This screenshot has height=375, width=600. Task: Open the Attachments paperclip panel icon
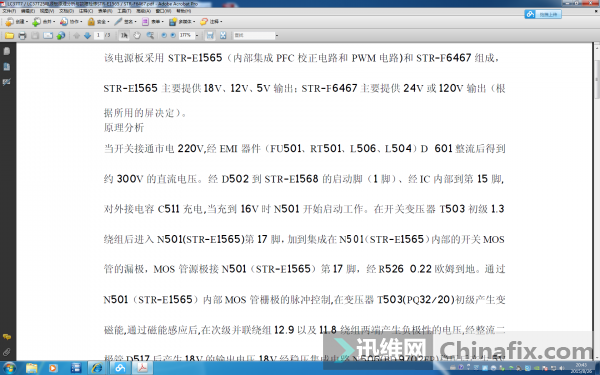click(x=7, y=351)
